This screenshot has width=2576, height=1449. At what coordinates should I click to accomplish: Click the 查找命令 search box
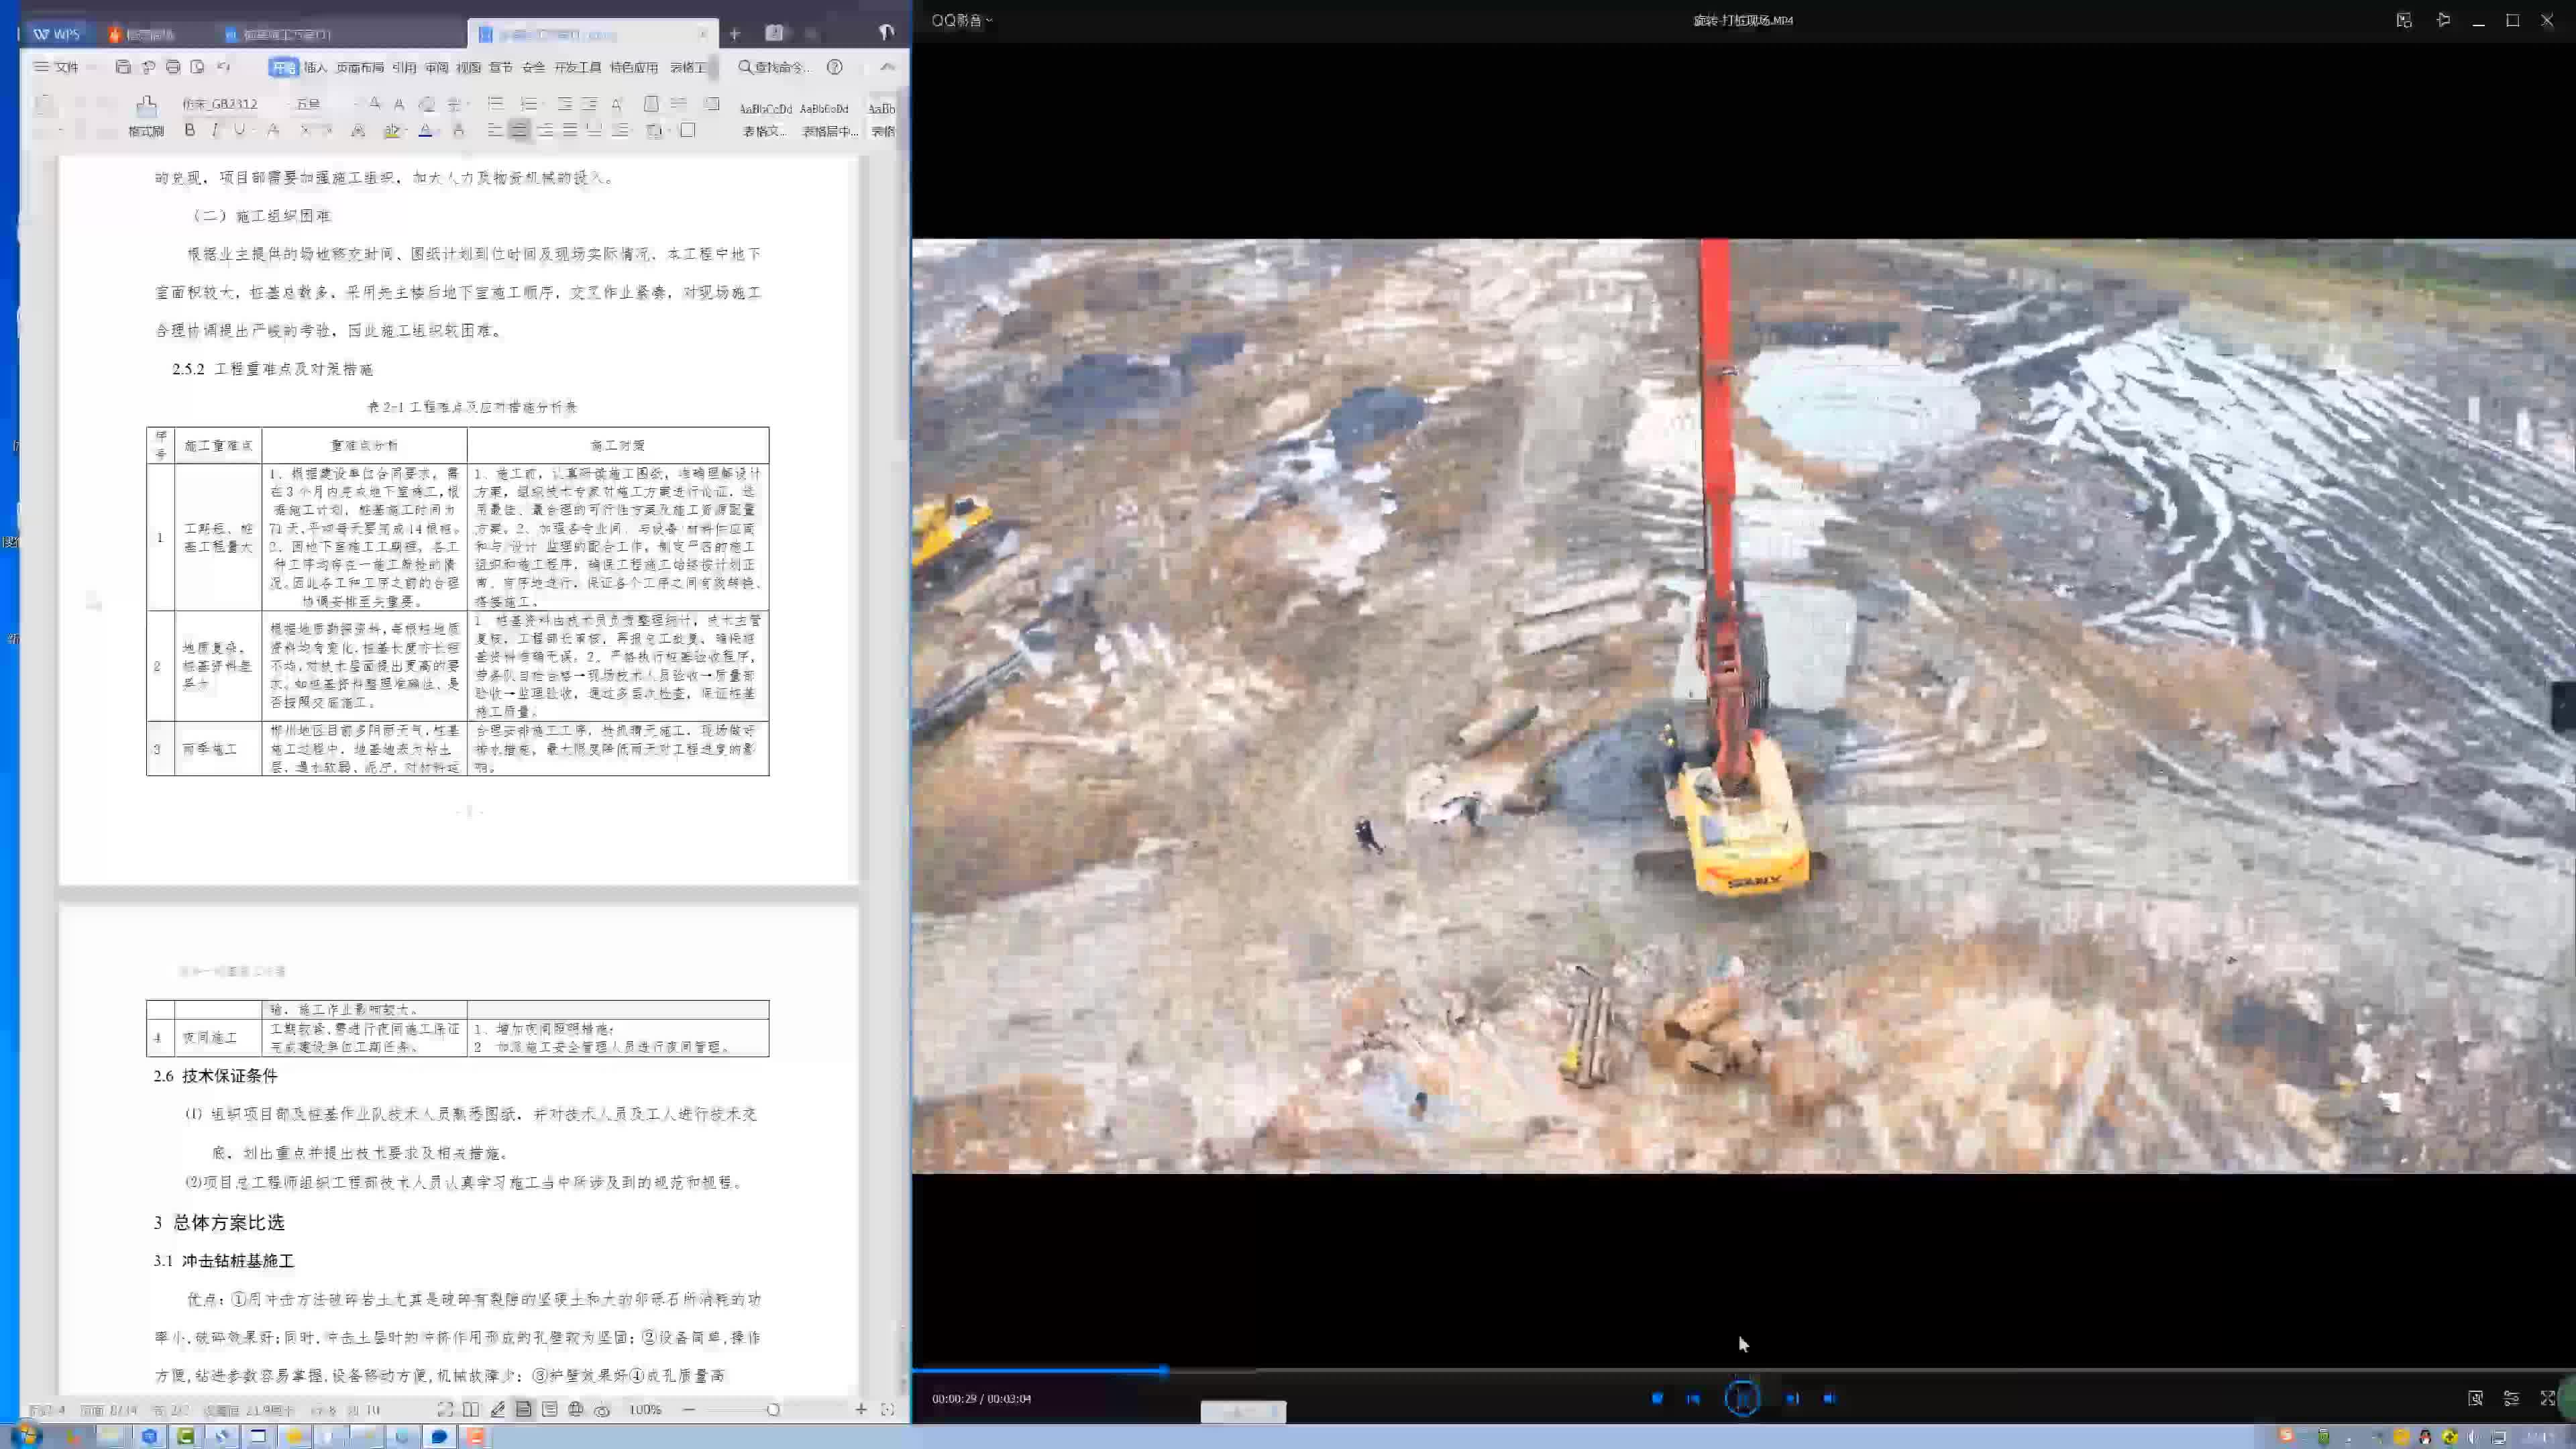pos(775,67)
